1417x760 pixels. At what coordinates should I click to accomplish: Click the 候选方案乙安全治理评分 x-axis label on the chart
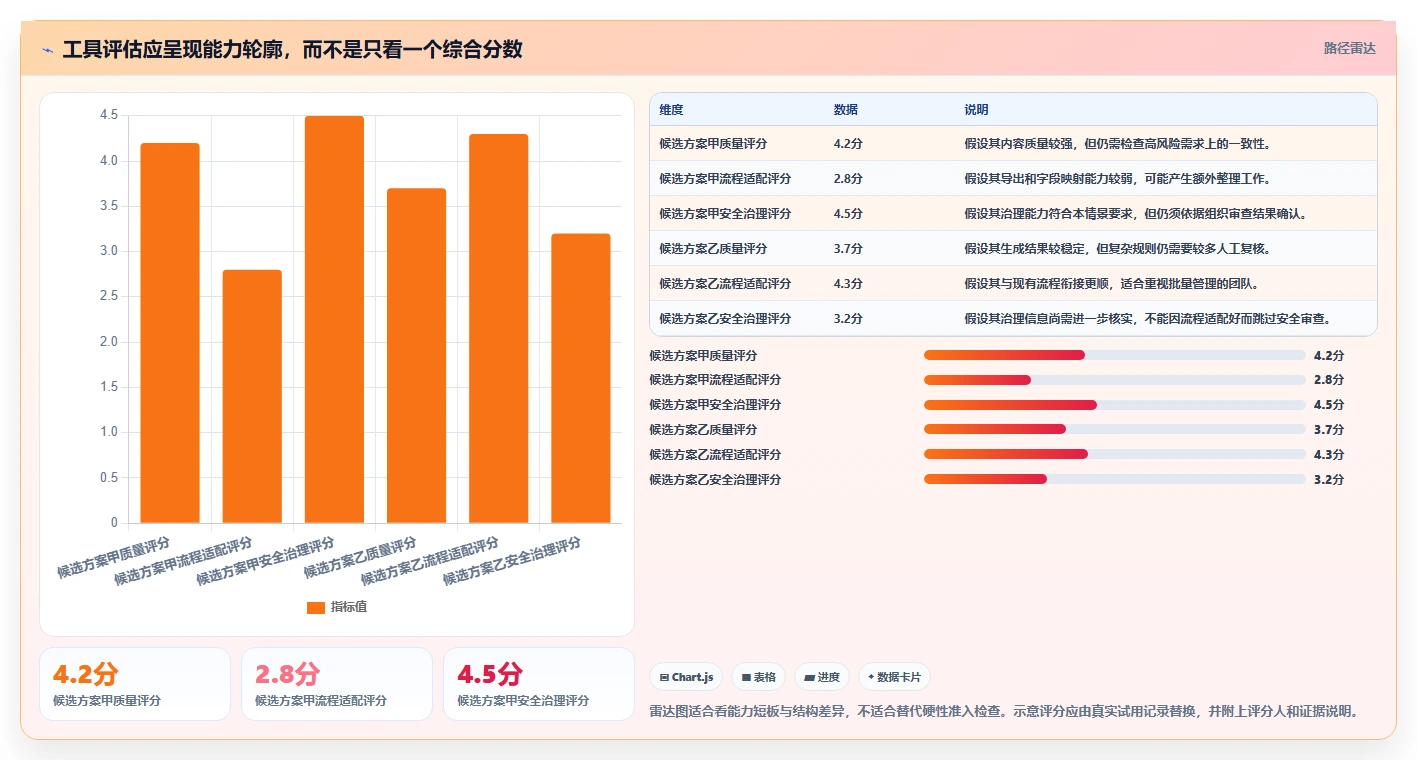512,561
